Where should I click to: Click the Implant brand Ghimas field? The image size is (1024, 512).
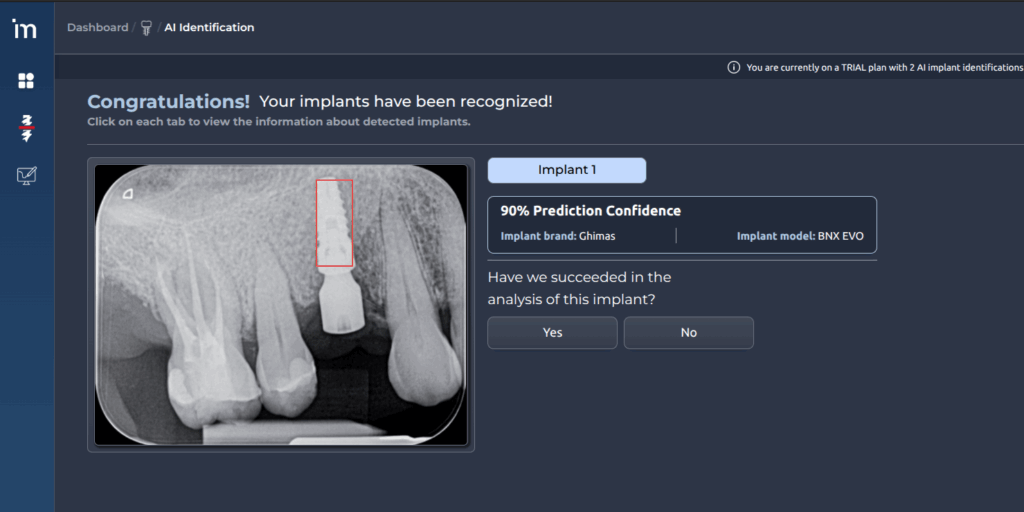pos(560,237)
